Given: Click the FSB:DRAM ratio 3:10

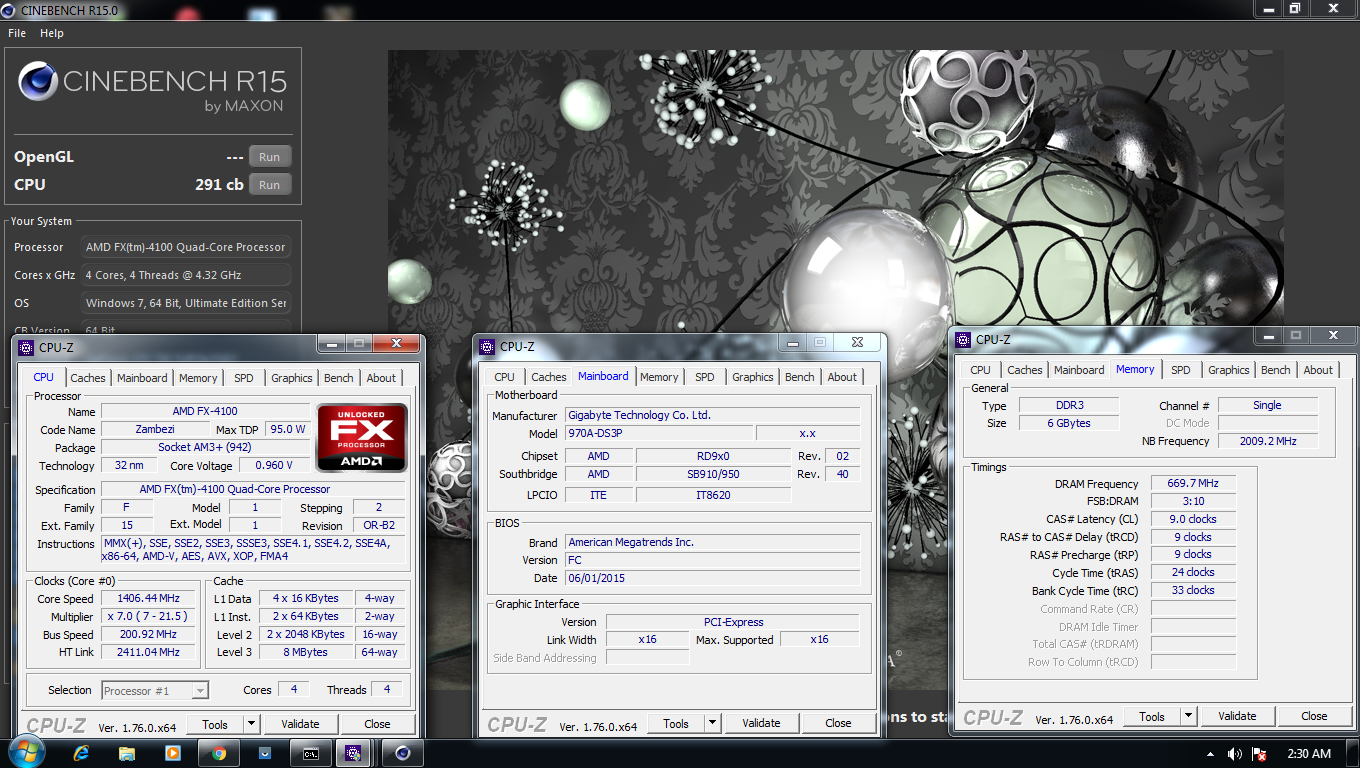Looking at the screenshot, I should [1194, 502].
